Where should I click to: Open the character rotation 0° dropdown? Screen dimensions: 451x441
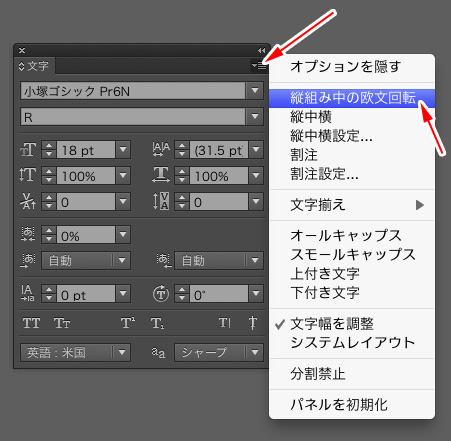tap(256, 294)
